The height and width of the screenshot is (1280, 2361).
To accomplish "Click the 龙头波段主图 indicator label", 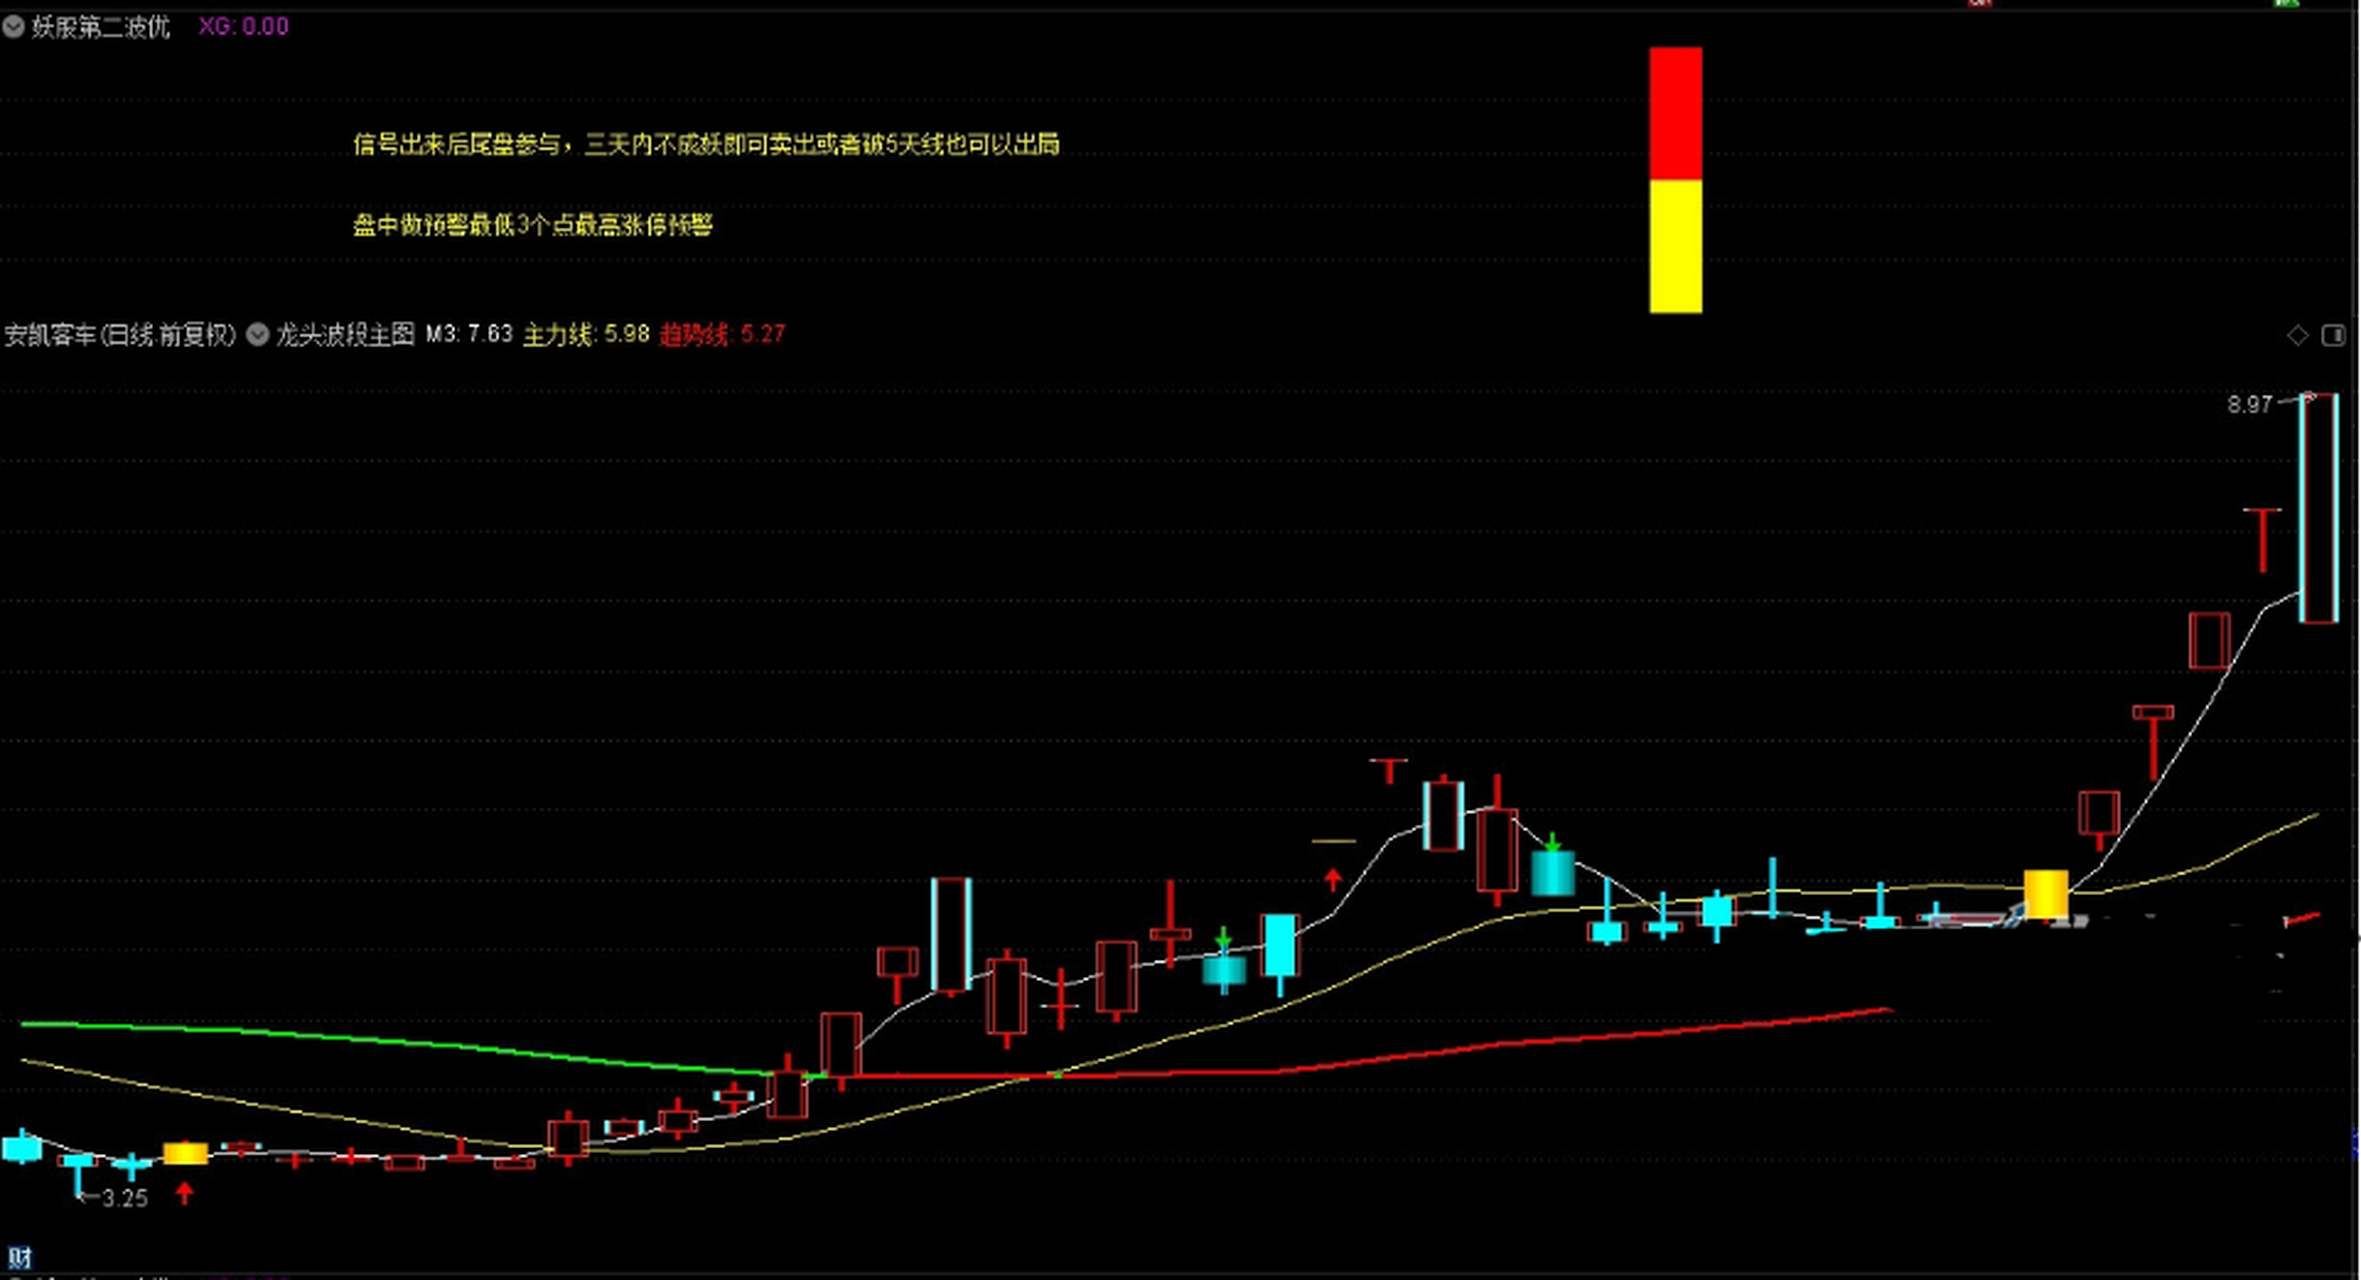I will 345,335.
